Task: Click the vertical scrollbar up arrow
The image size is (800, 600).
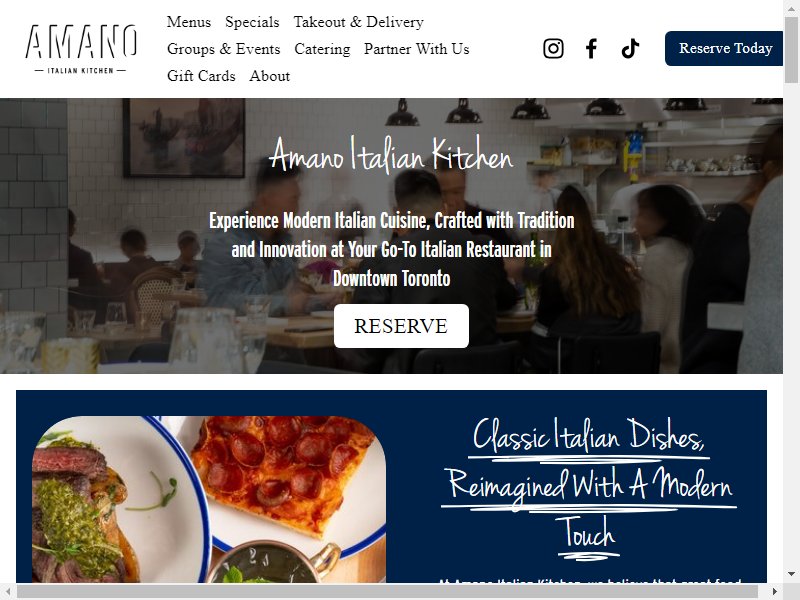Action: coord(791,8)
